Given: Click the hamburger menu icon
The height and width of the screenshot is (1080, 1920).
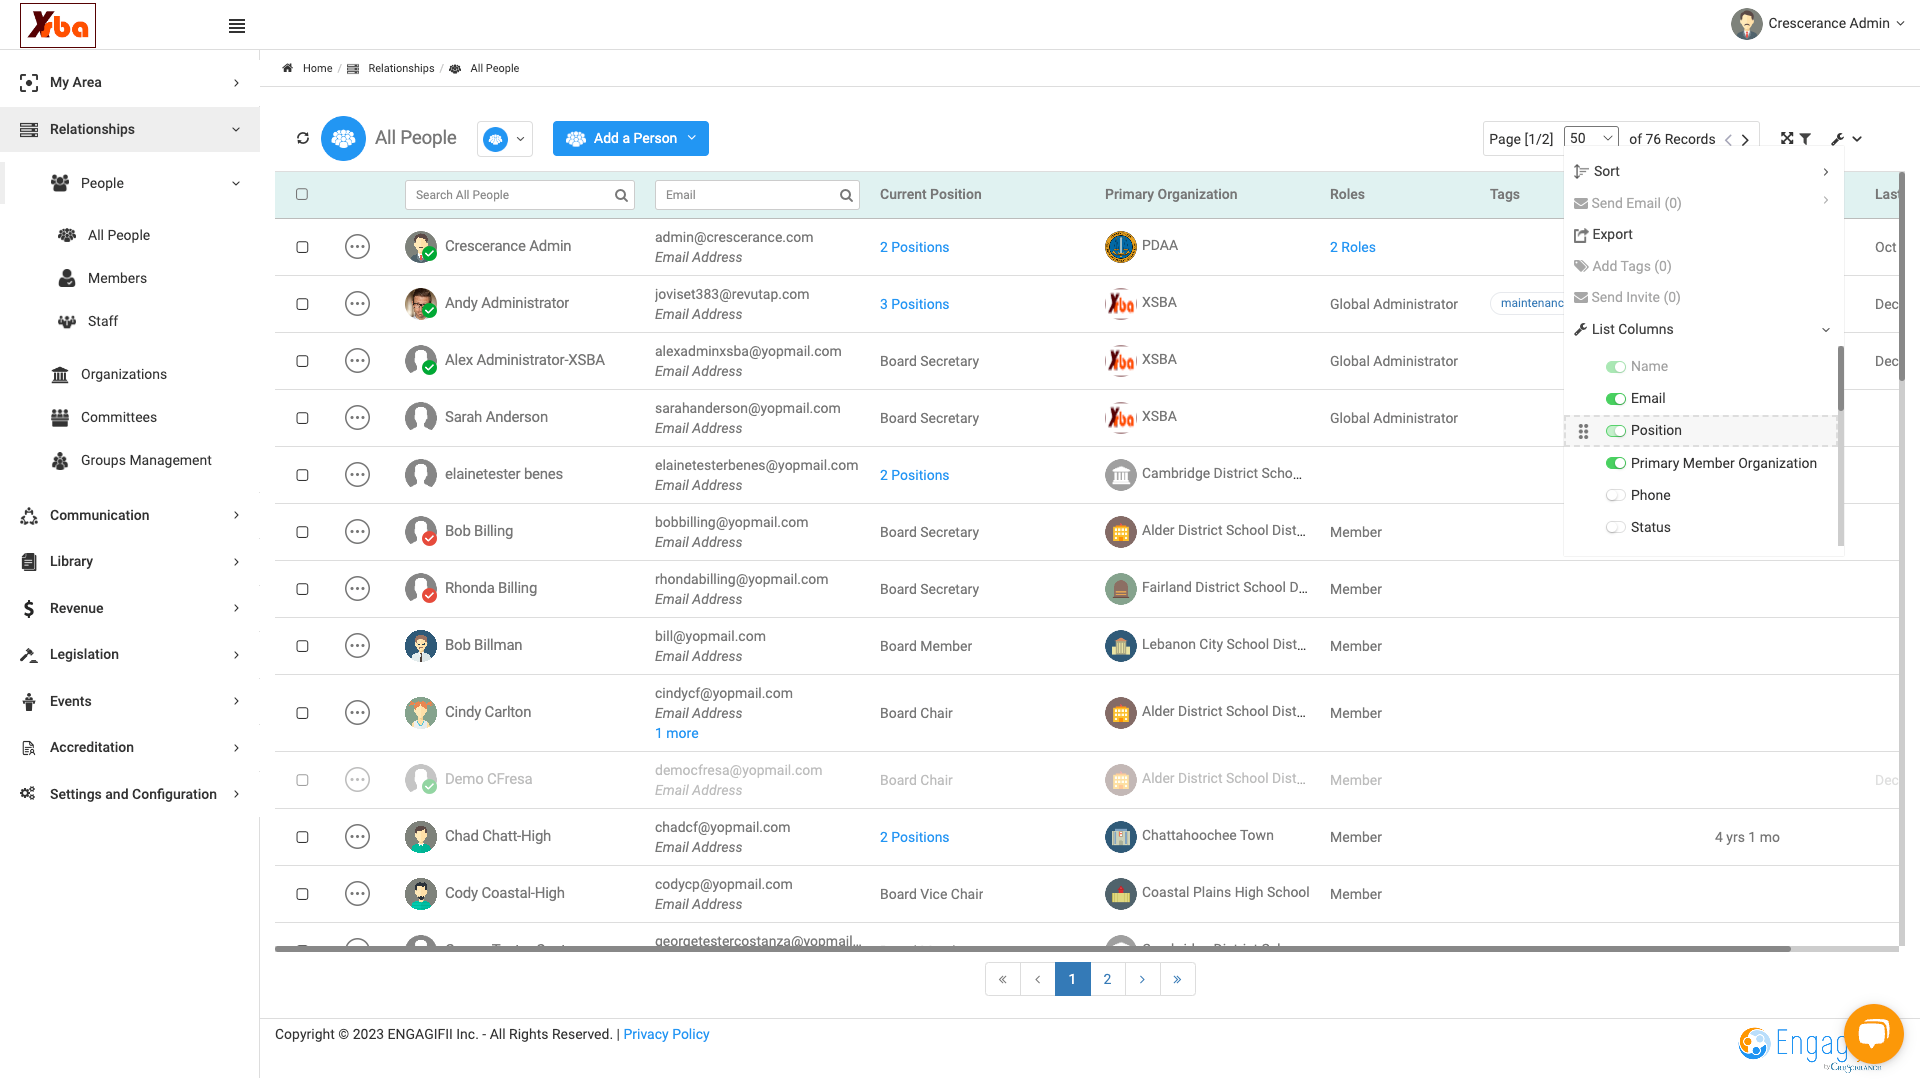Looking at the screenshot, I should 237,26.
